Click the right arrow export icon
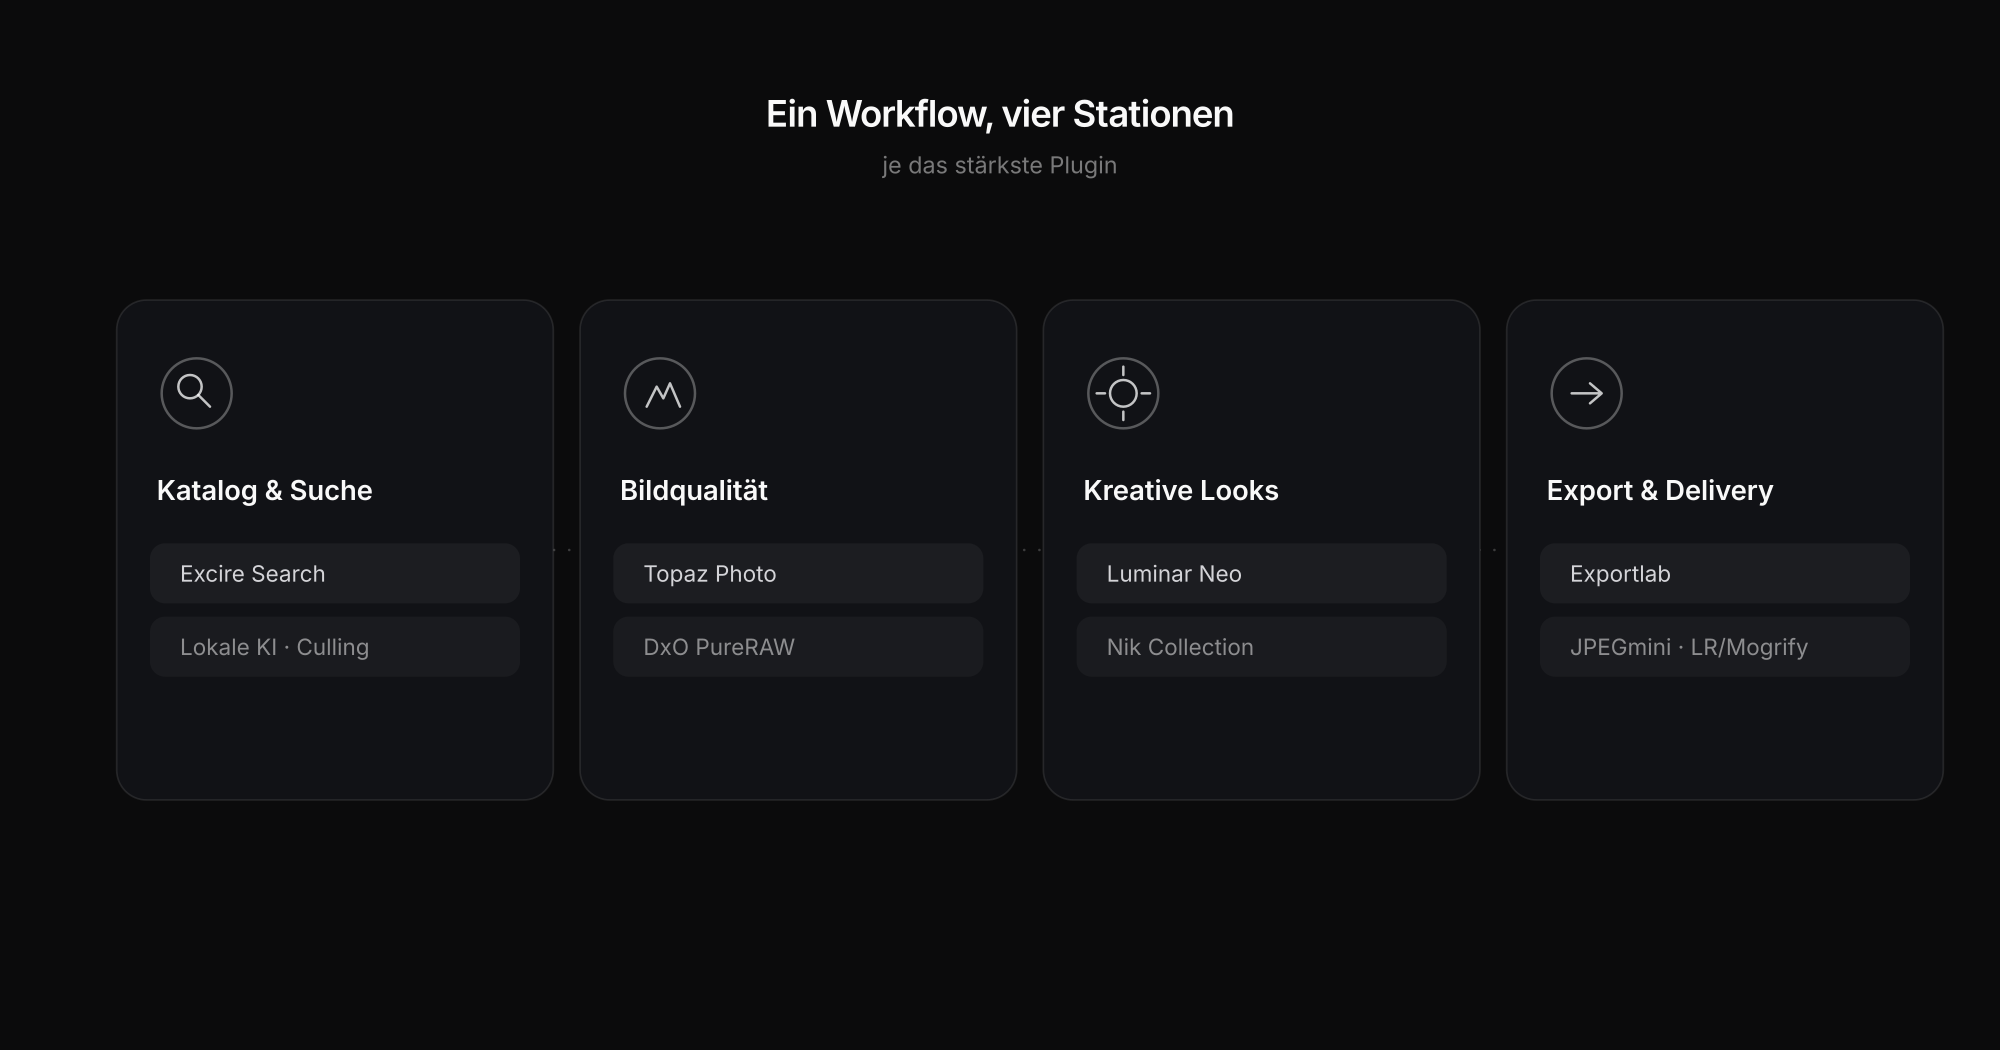 (x=1586, y=393)
